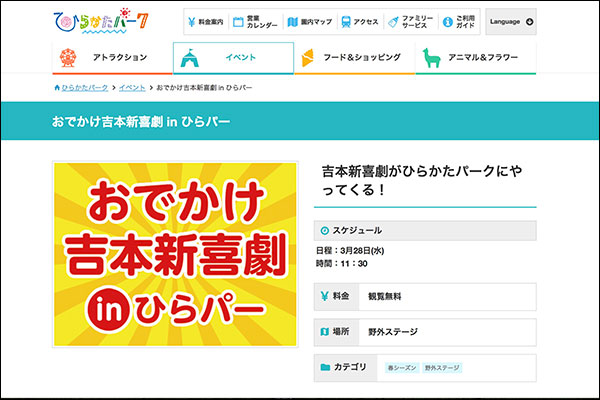
Task: Click the ひらかたパーク breadcrumb home link
Action: [x=83, y=88]
